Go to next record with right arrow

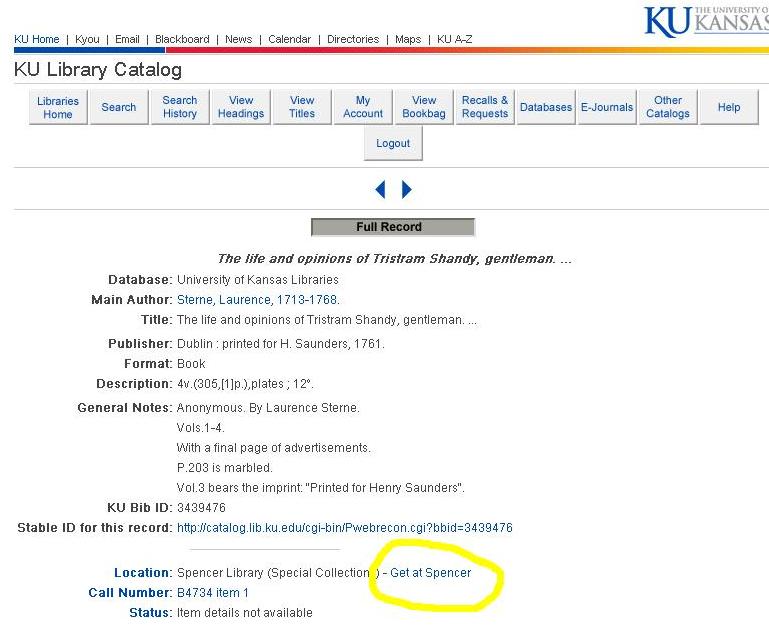(407, 189)
